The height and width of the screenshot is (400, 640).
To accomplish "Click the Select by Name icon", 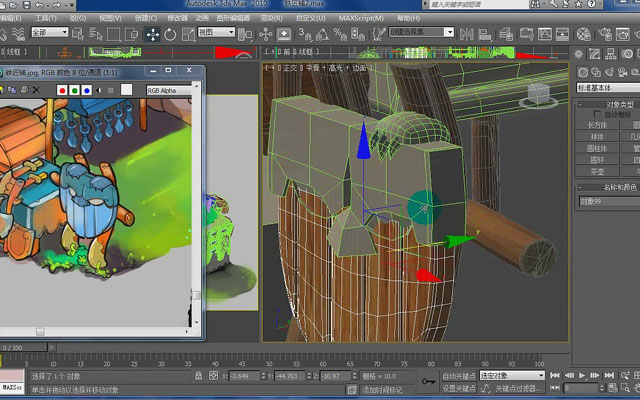I will pos(96,34).
